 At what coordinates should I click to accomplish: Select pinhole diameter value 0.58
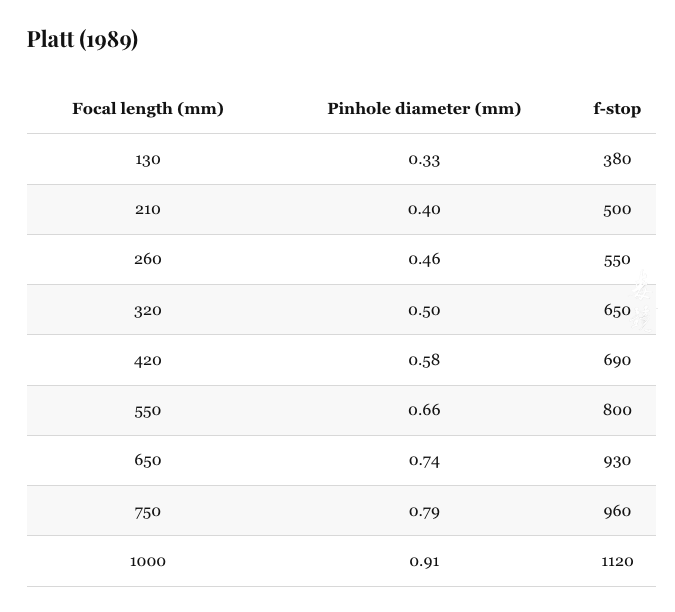tap(424, 360)
